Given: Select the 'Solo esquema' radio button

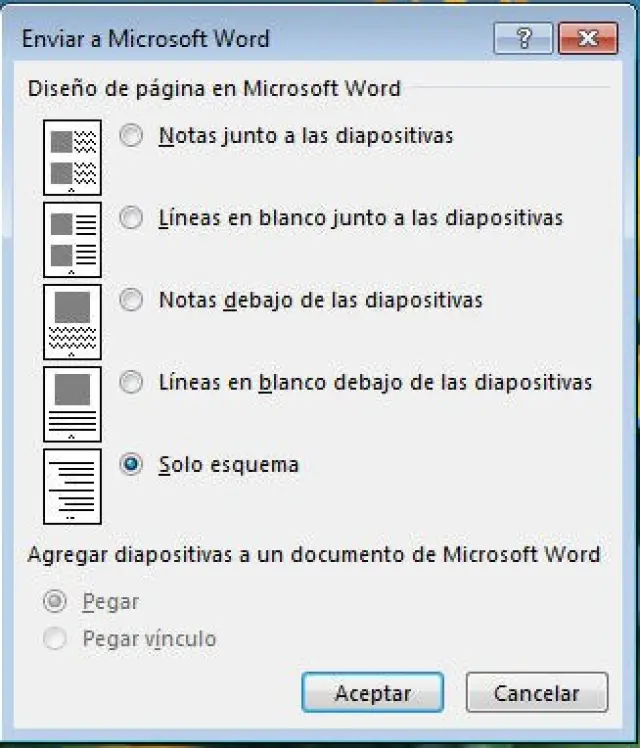Looking at the screenshot, I should point(131,465).
